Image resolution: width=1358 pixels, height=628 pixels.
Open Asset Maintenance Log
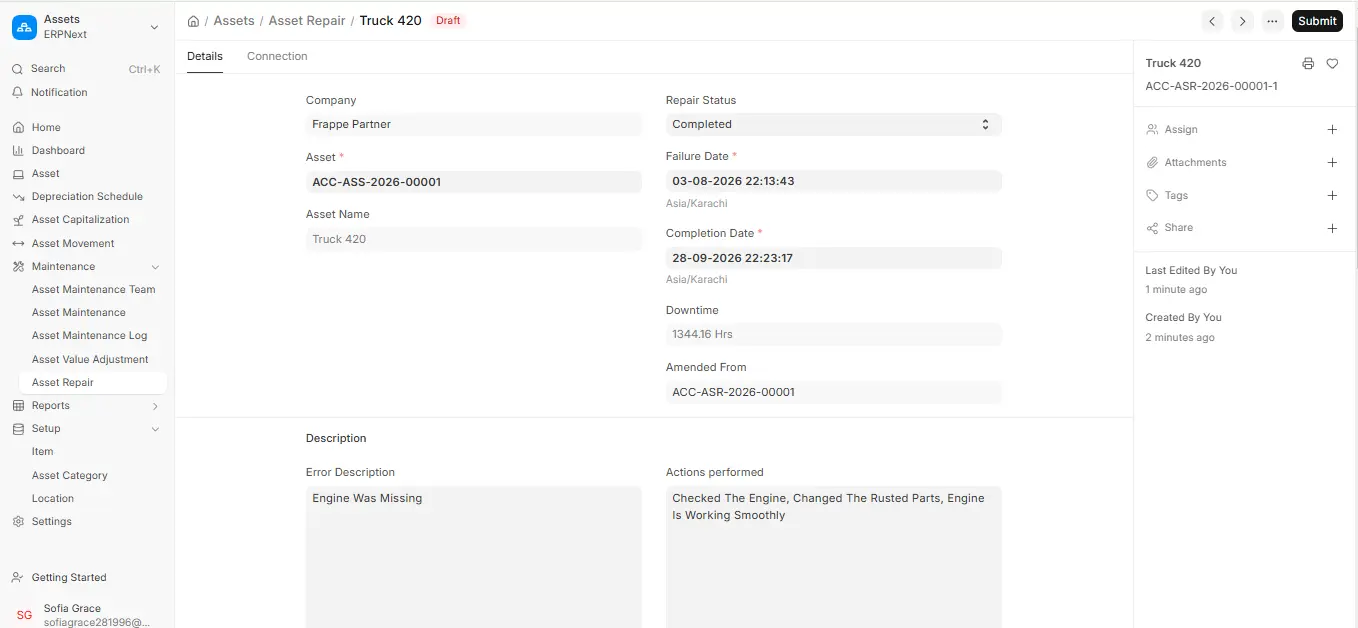coord(89,335)
